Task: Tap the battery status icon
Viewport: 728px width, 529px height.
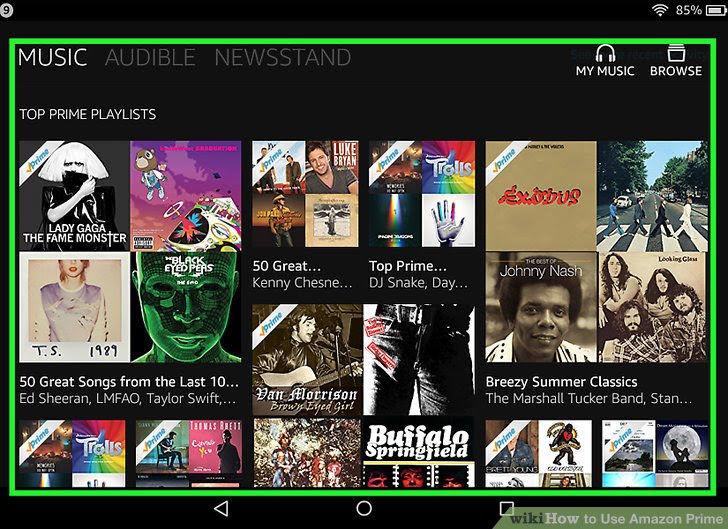Action: pos(715,10)
